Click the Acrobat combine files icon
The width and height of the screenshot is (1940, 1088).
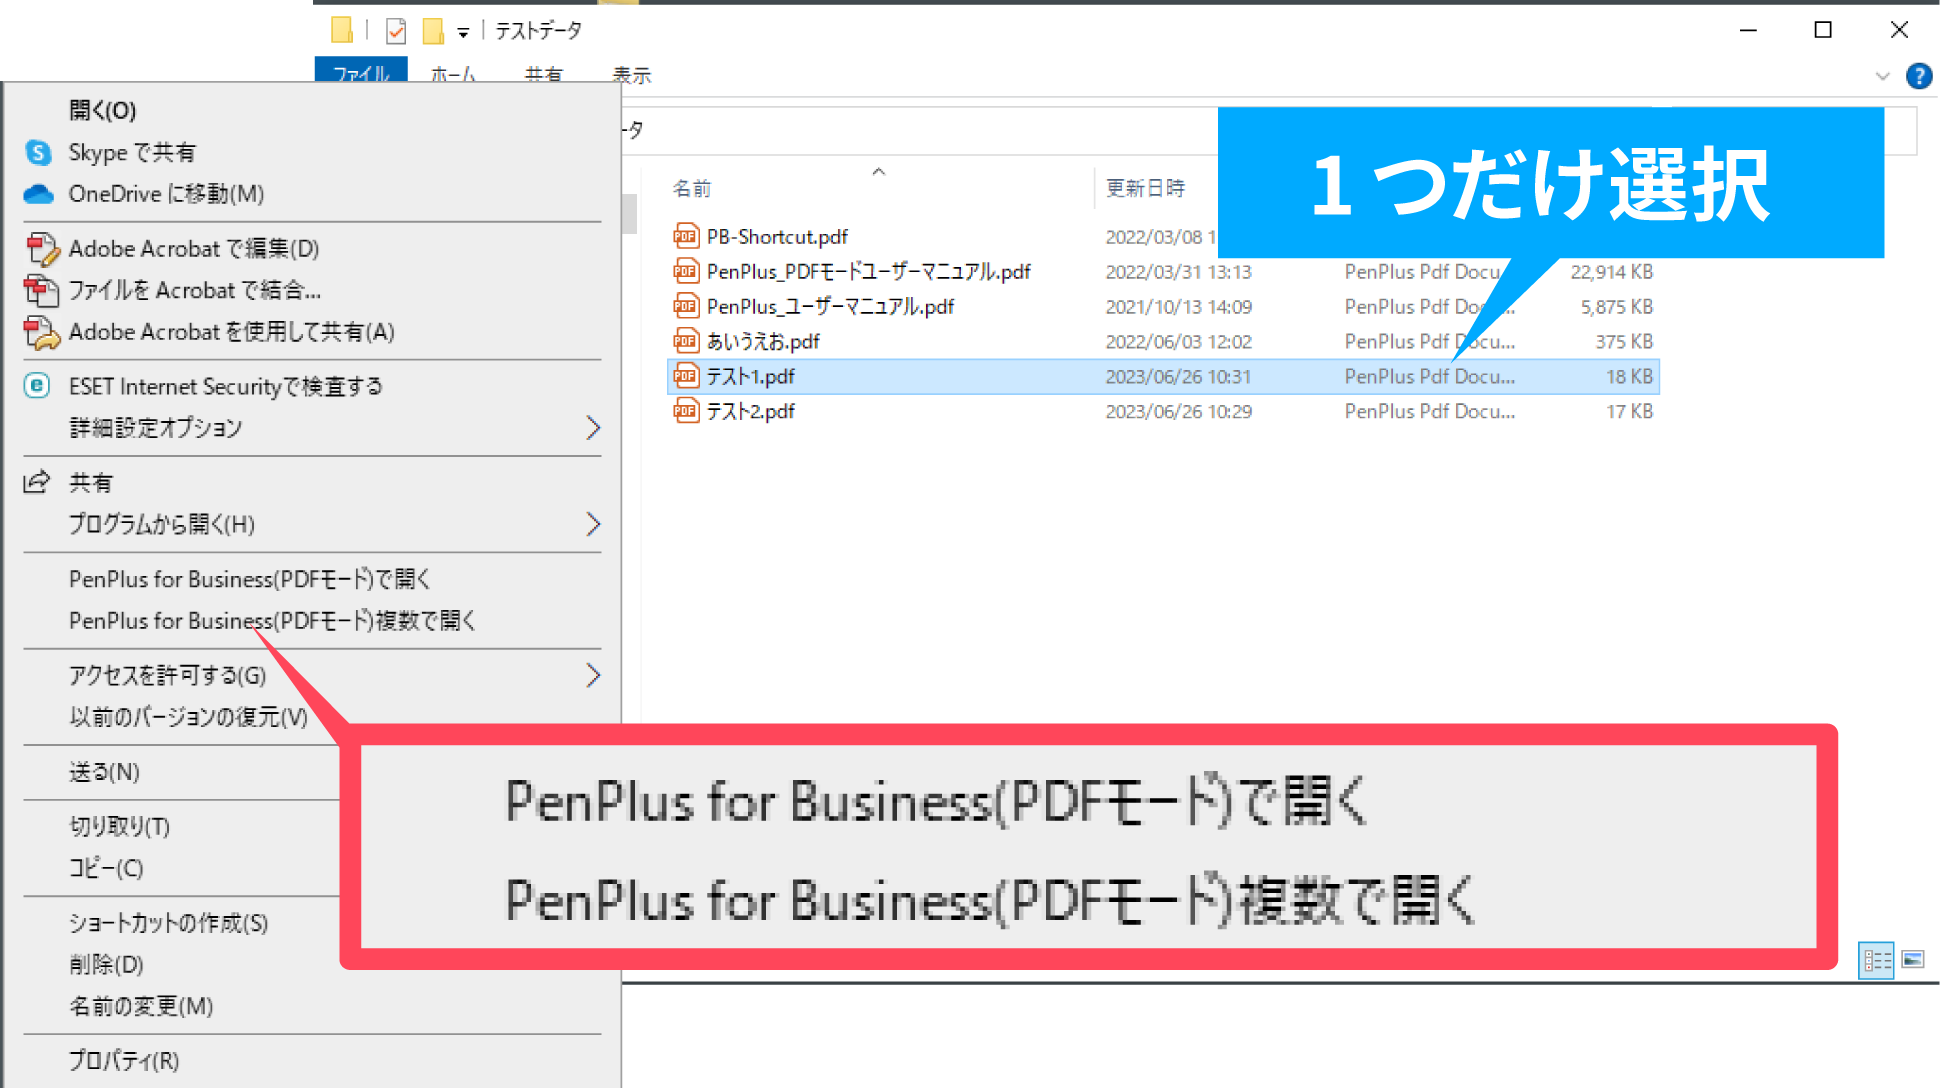point(41,290)
